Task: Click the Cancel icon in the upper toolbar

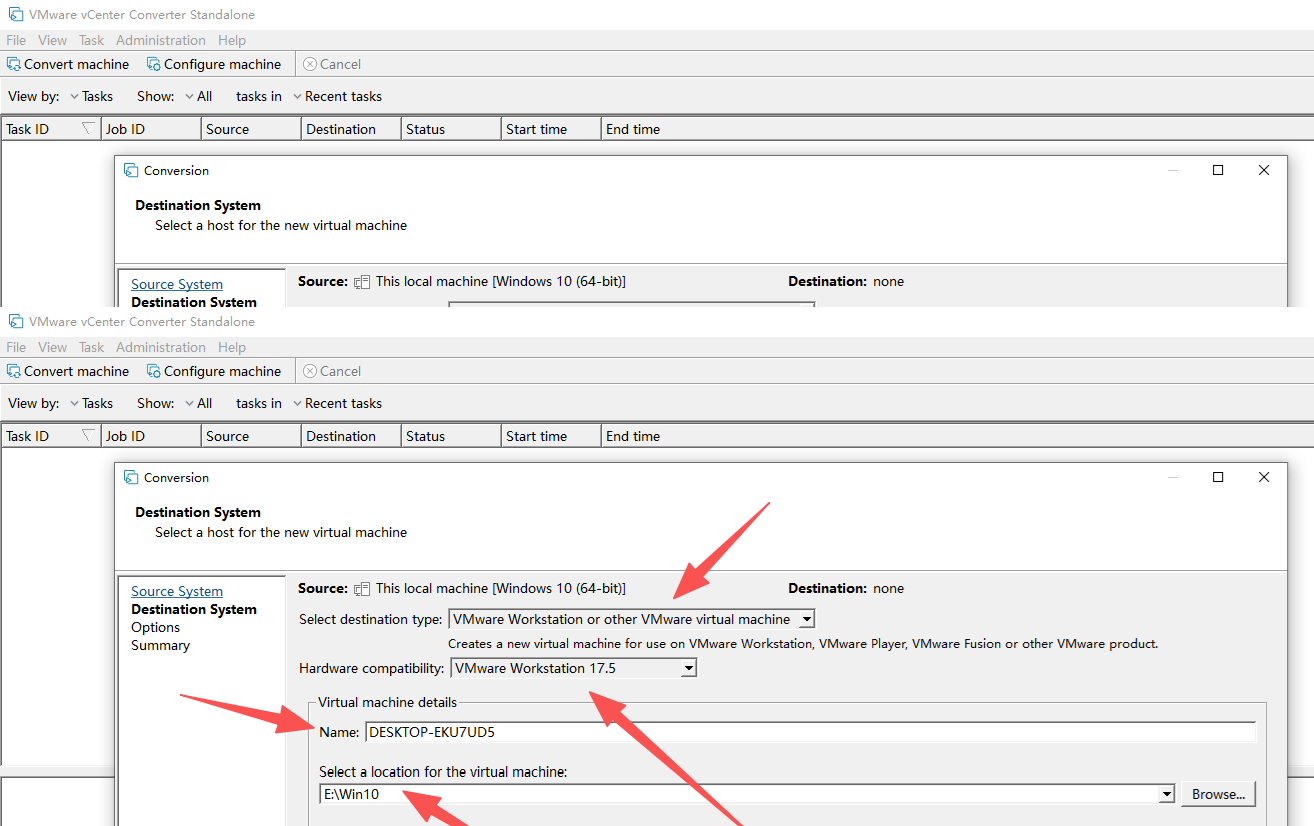Action: [310, 64]
